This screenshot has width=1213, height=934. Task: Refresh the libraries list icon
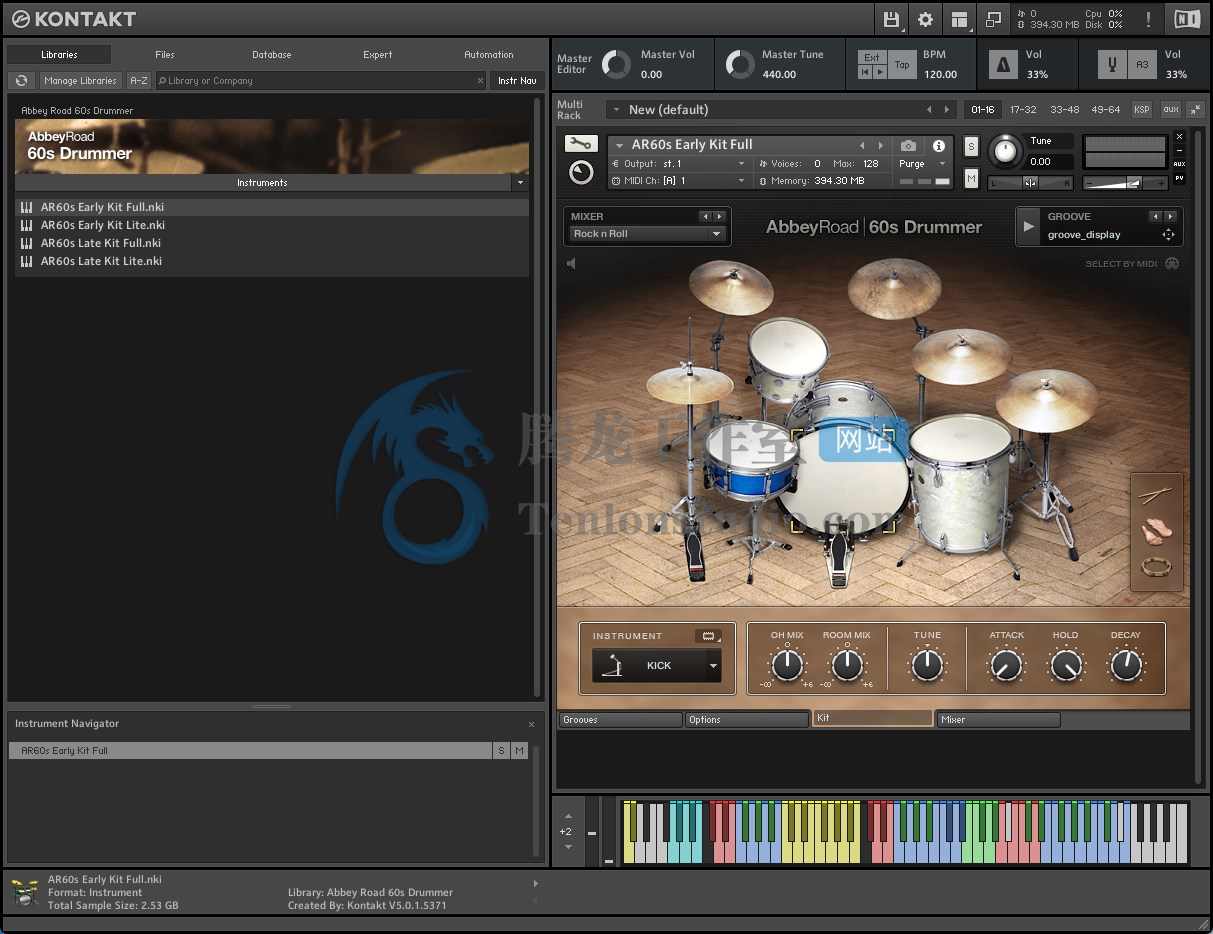coord(21,80)
